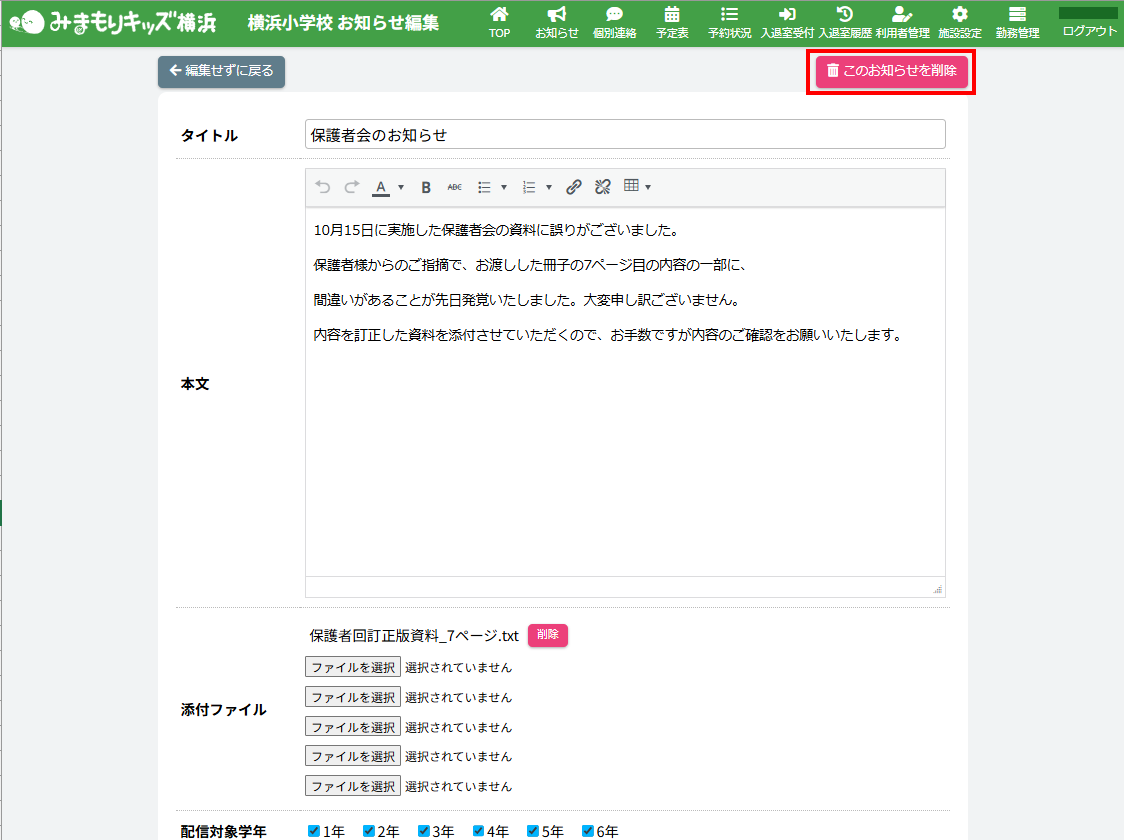Click 編集せずに戻る button
The image size is (1124, 840).
221,72
